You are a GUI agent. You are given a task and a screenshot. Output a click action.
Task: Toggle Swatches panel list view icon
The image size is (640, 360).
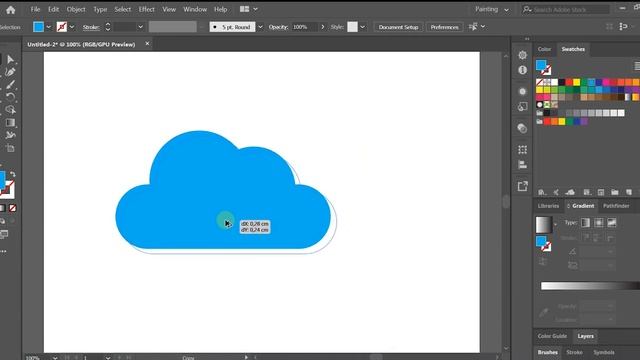tap(637, 66)
